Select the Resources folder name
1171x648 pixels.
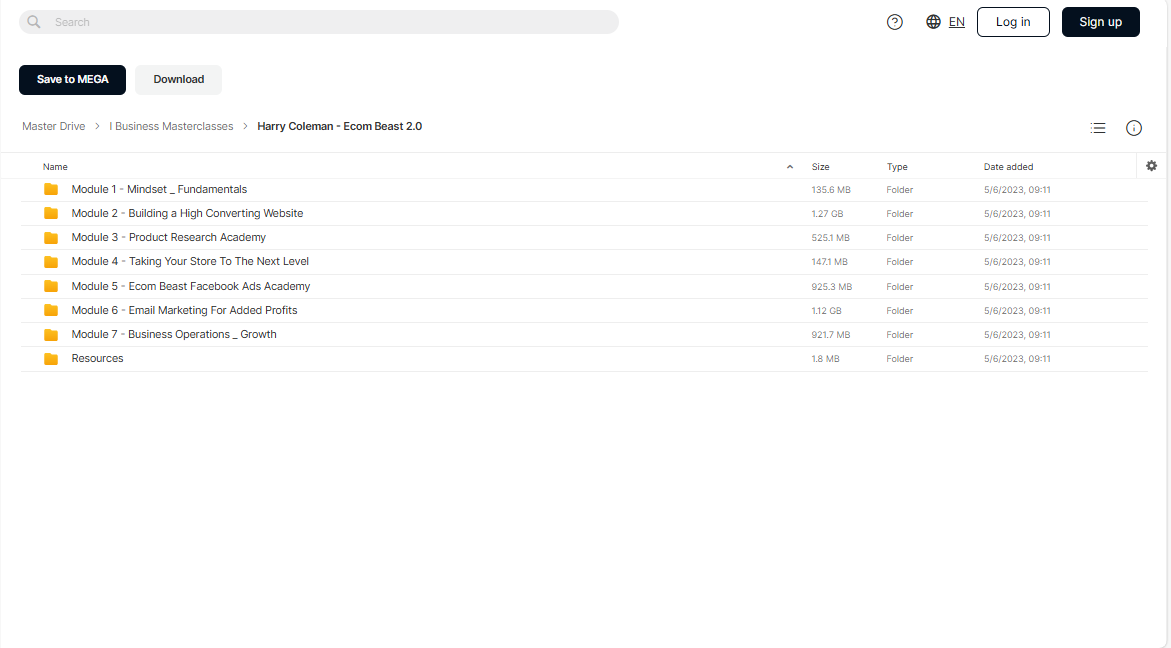coord(97,358)
